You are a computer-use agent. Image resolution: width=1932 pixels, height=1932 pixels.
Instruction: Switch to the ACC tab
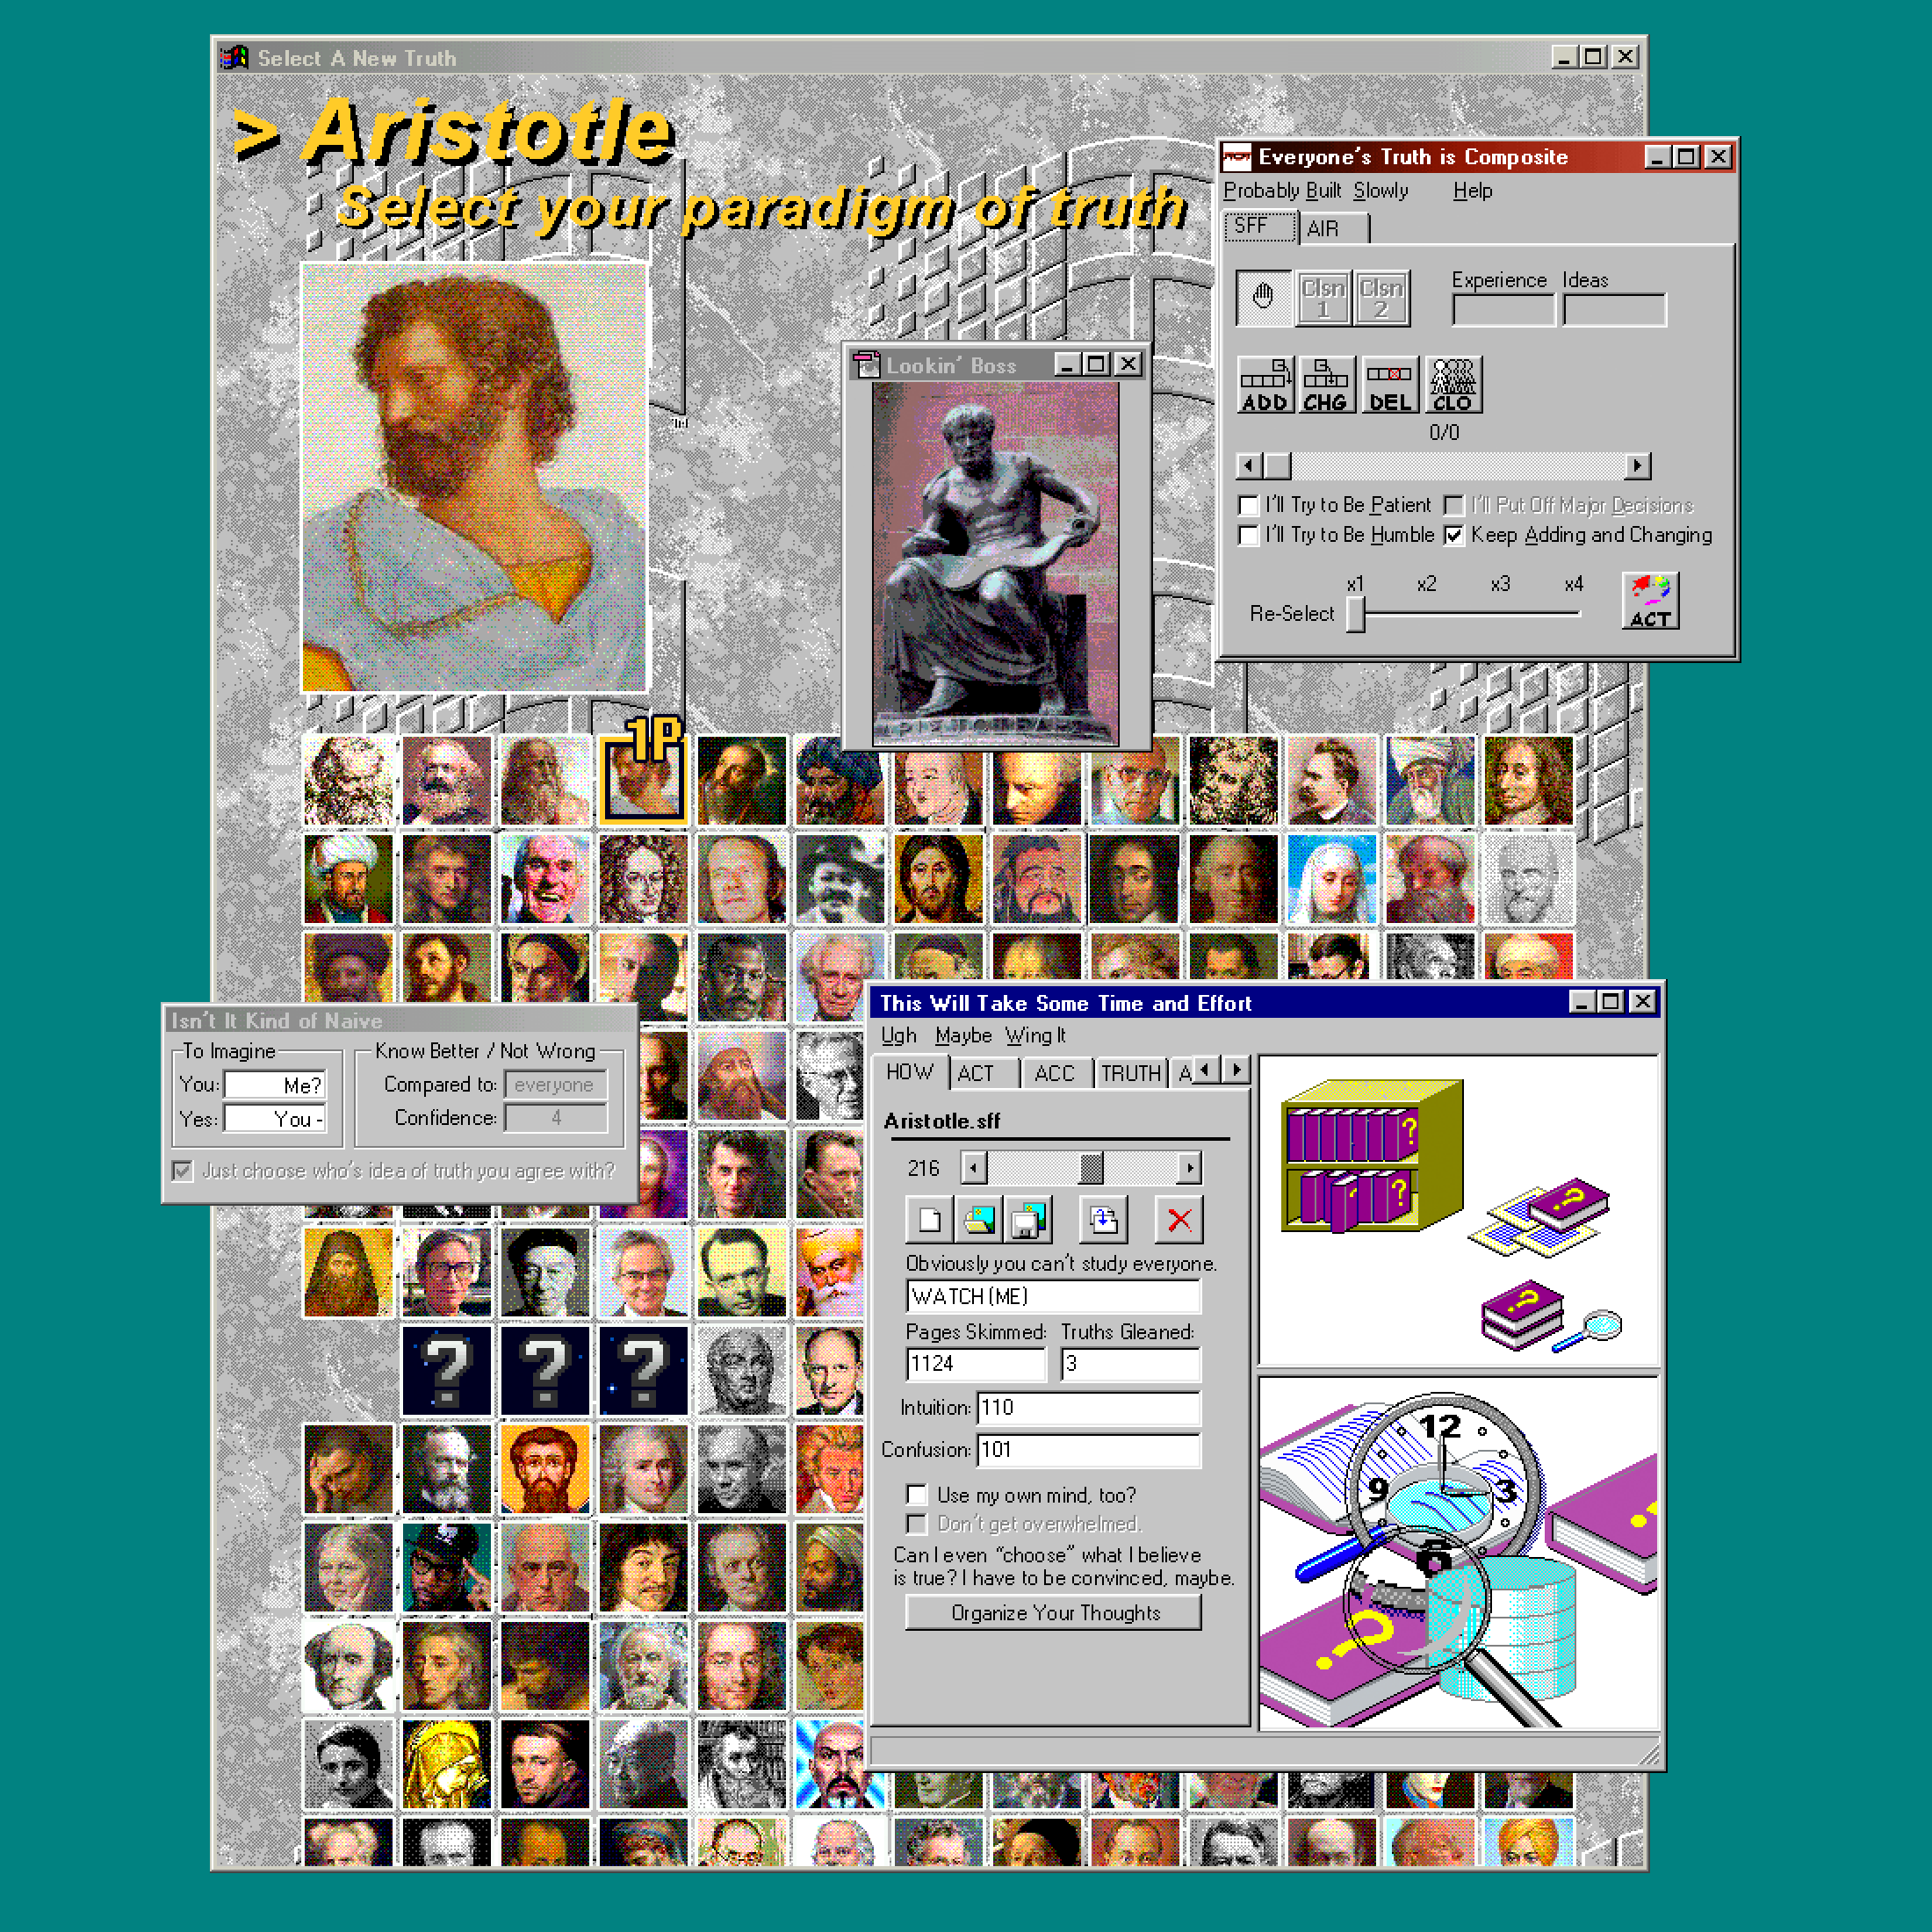(1057, 1073)
